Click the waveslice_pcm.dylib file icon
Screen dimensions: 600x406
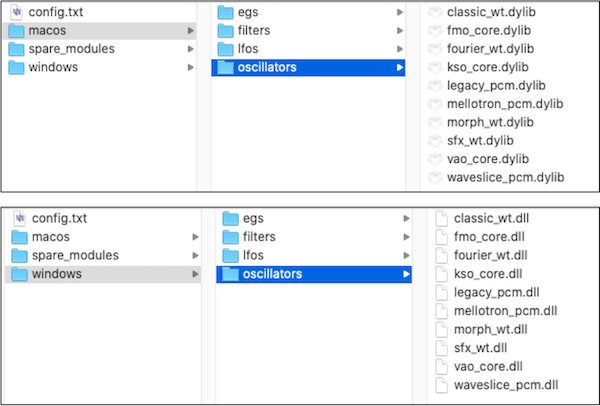435,178
